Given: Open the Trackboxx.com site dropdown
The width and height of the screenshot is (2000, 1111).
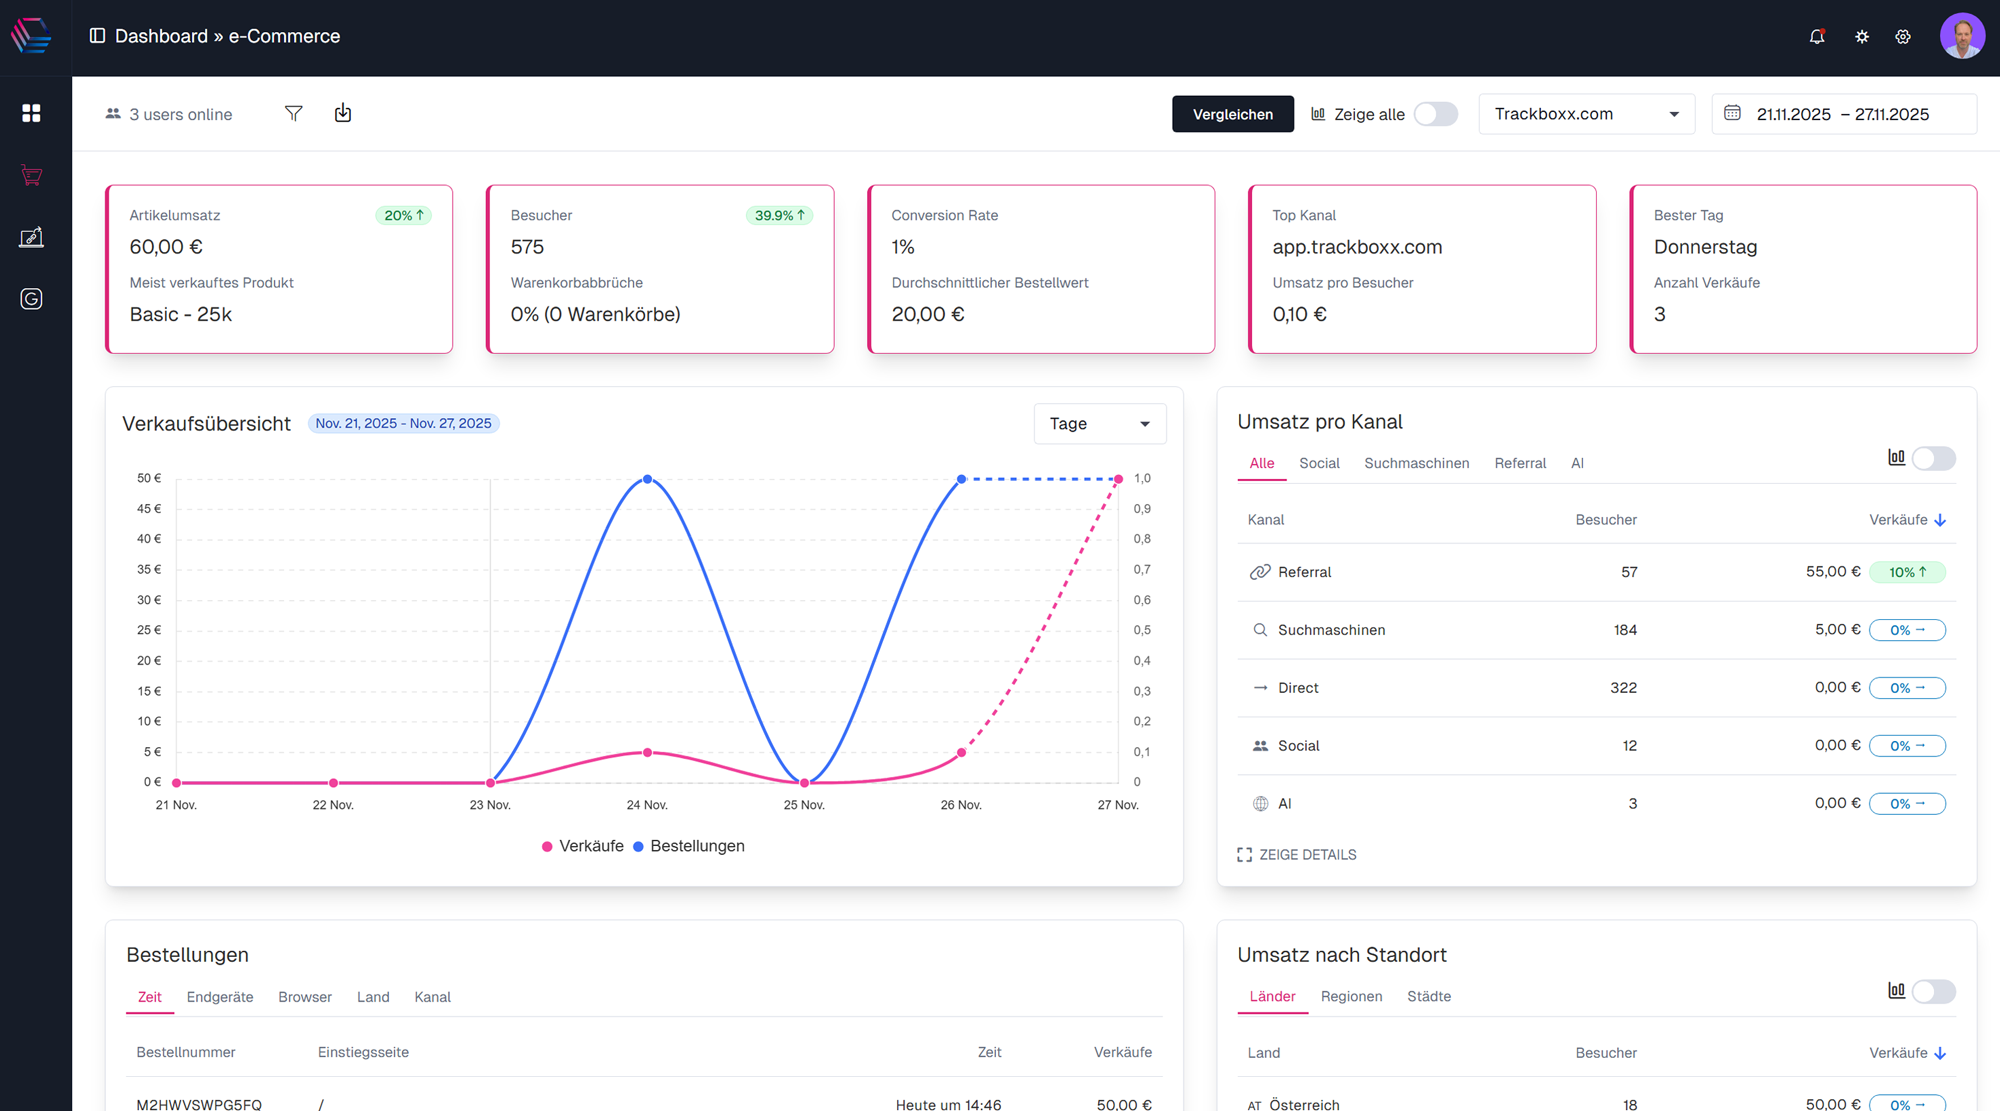Looking at the screenshot, I should click(x=1586, y=114).
